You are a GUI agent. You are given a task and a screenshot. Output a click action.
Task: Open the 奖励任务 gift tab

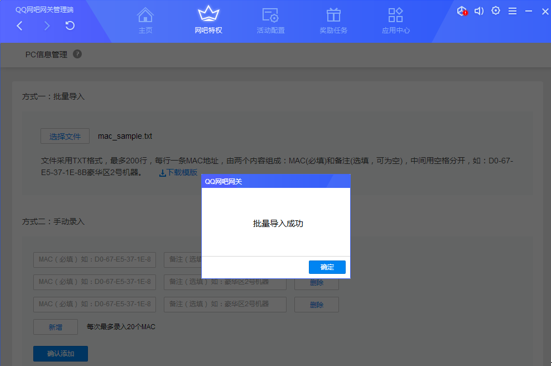tap(333, 20)
